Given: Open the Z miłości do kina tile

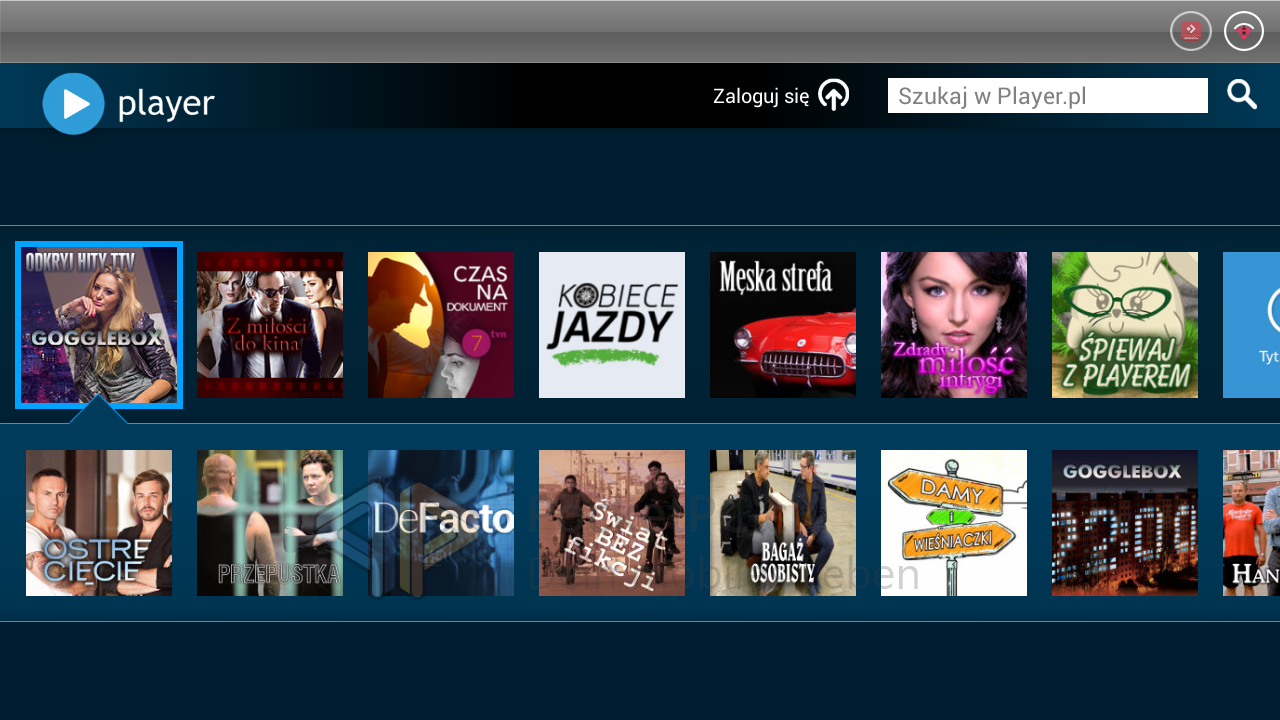Looking at the screenshot, I should (x=270, y=325).
